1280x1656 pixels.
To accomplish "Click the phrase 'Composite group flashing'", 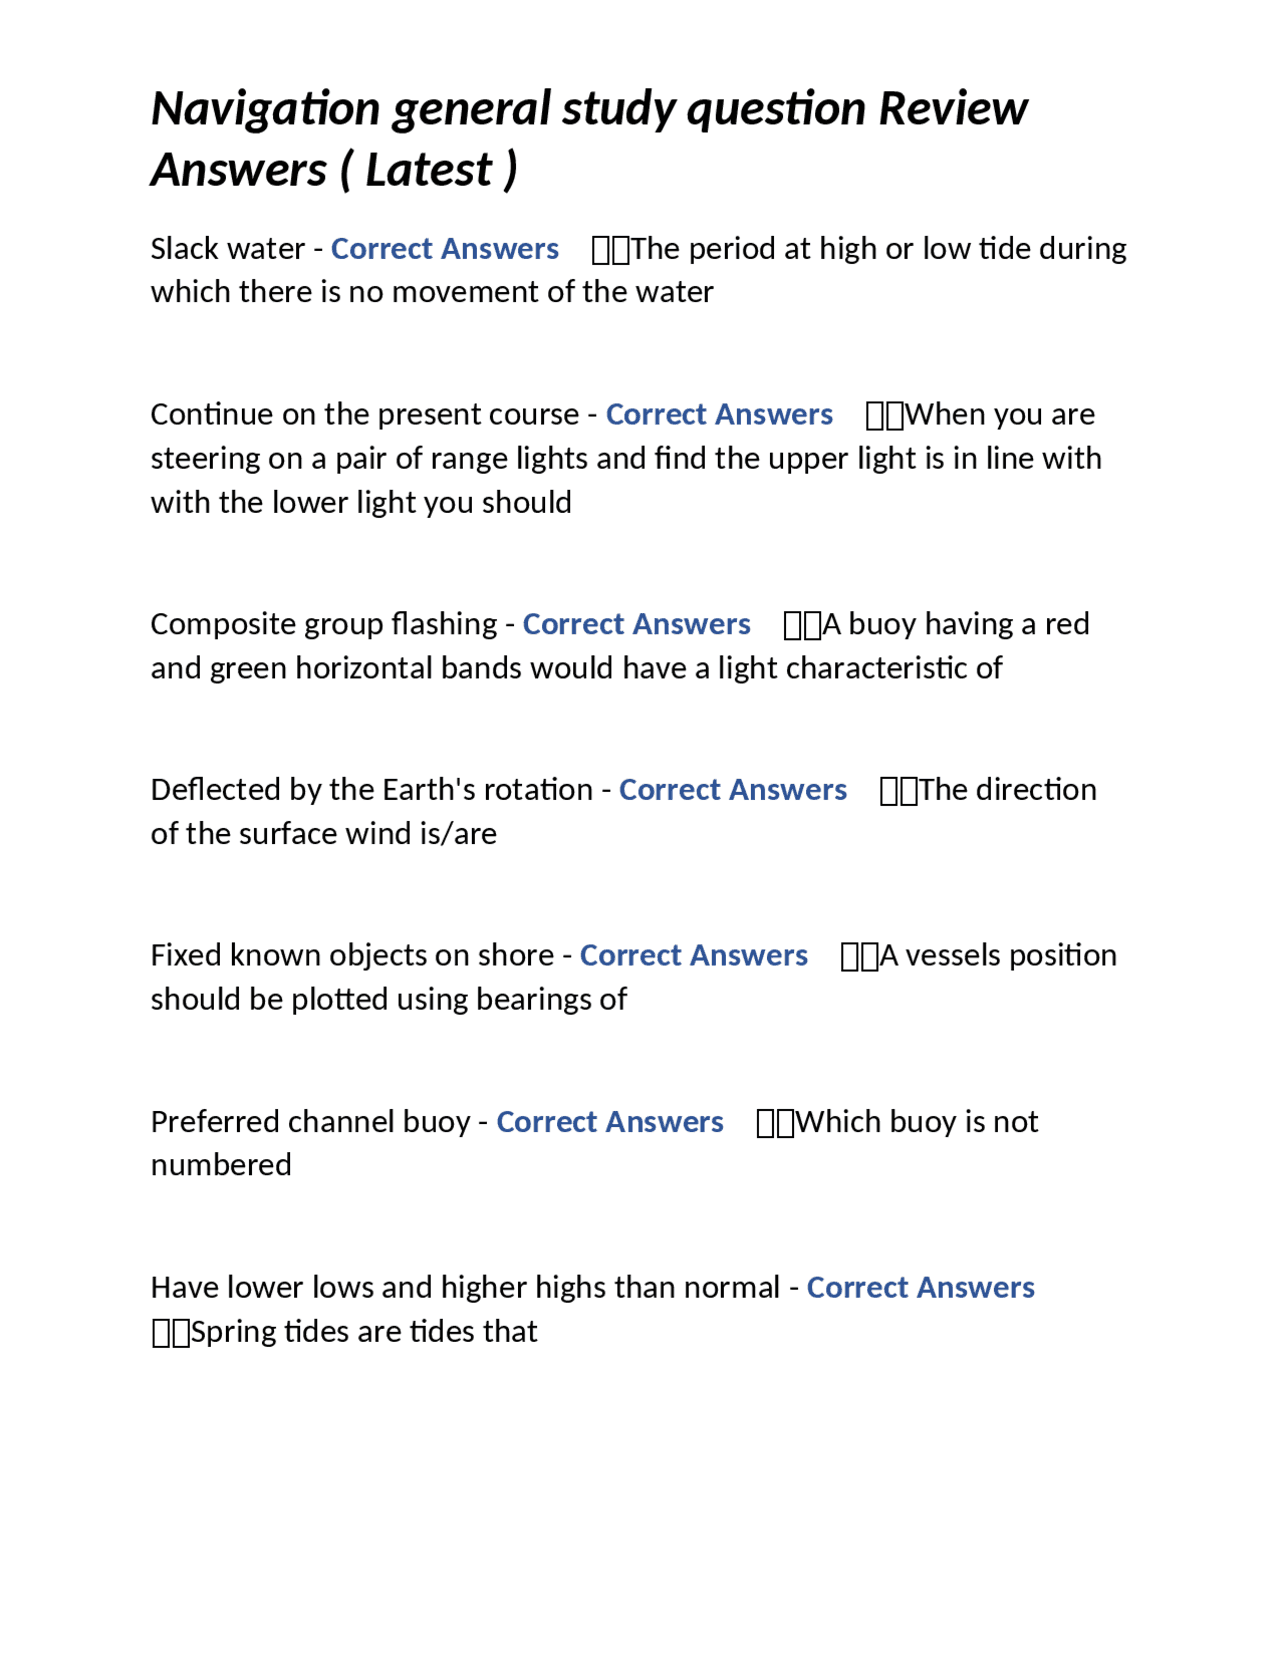I will pos(323,624).
